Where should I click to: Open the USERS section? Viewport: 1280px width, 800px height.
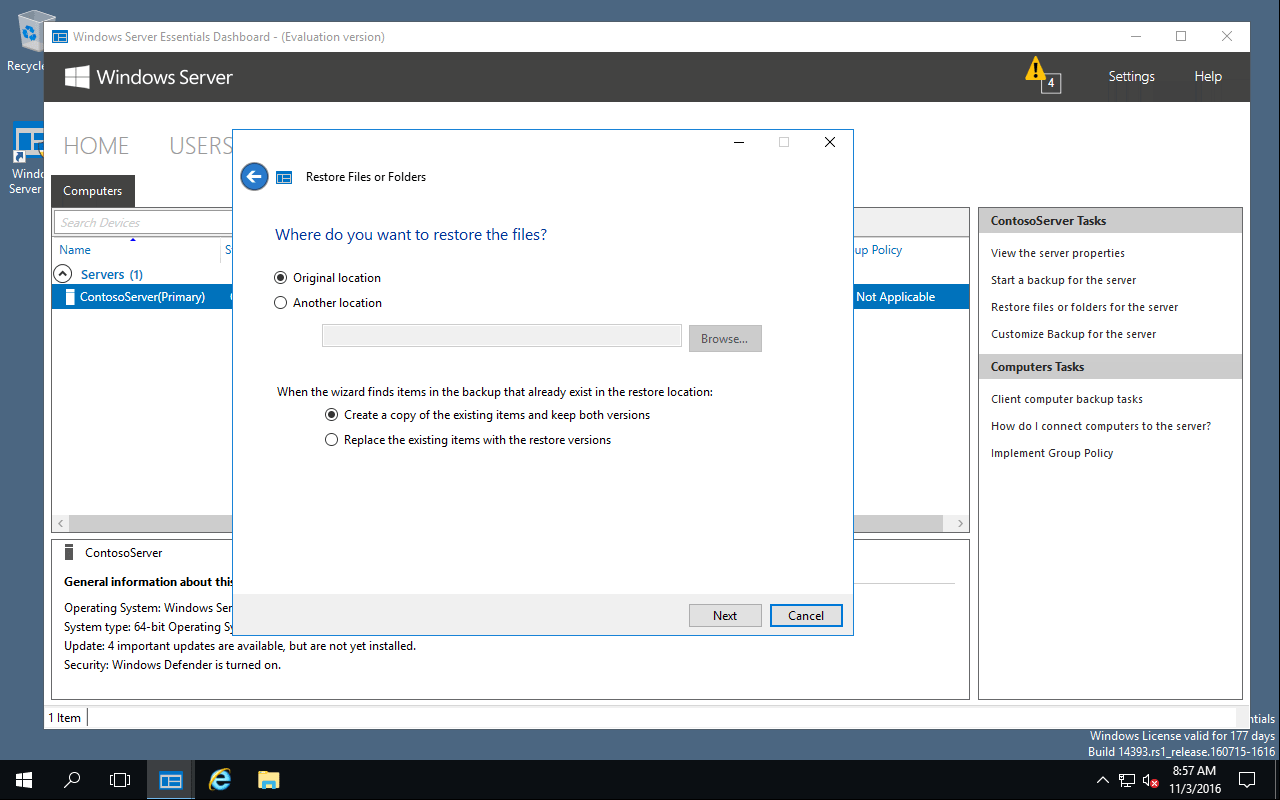coord(201,146)
